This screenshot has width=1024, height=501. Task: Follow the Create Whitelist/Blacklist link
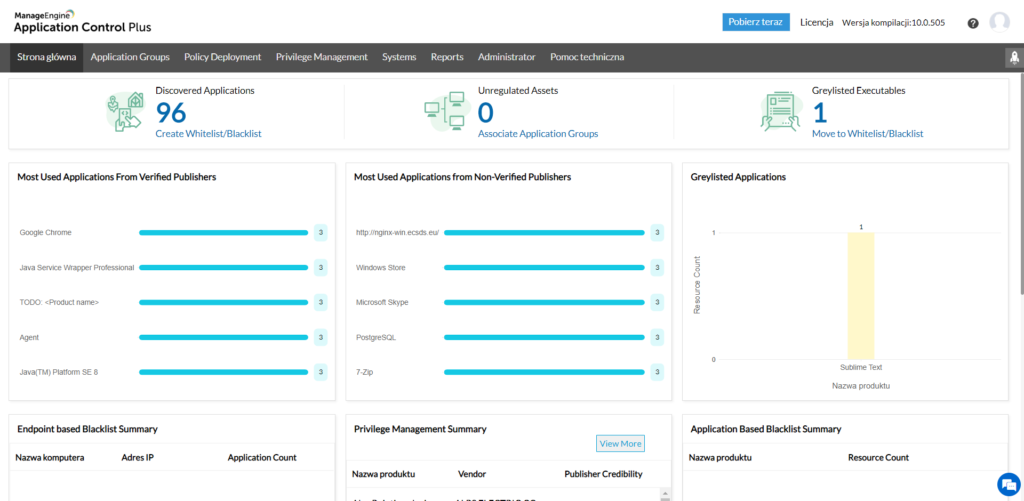pyautogui.click(x=208, y=134)
